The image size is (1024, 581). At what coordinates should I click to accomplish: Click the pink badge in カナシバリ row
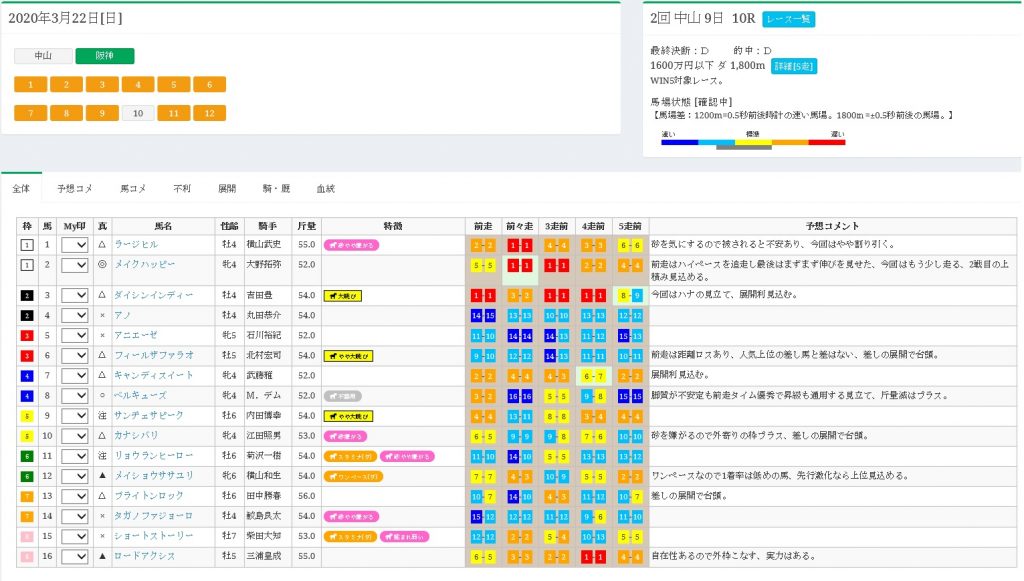click(346, 436)
